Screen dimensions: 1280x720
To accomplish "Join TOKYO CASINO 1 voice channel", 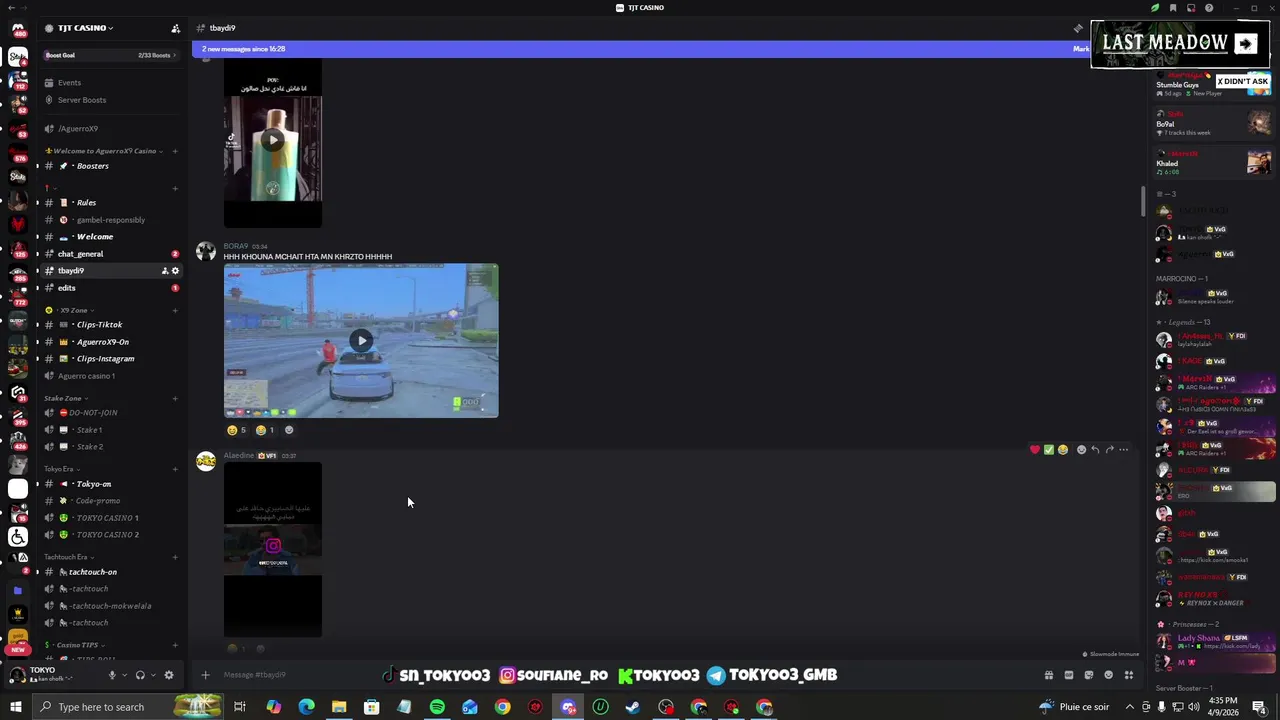I will [112, 518].
